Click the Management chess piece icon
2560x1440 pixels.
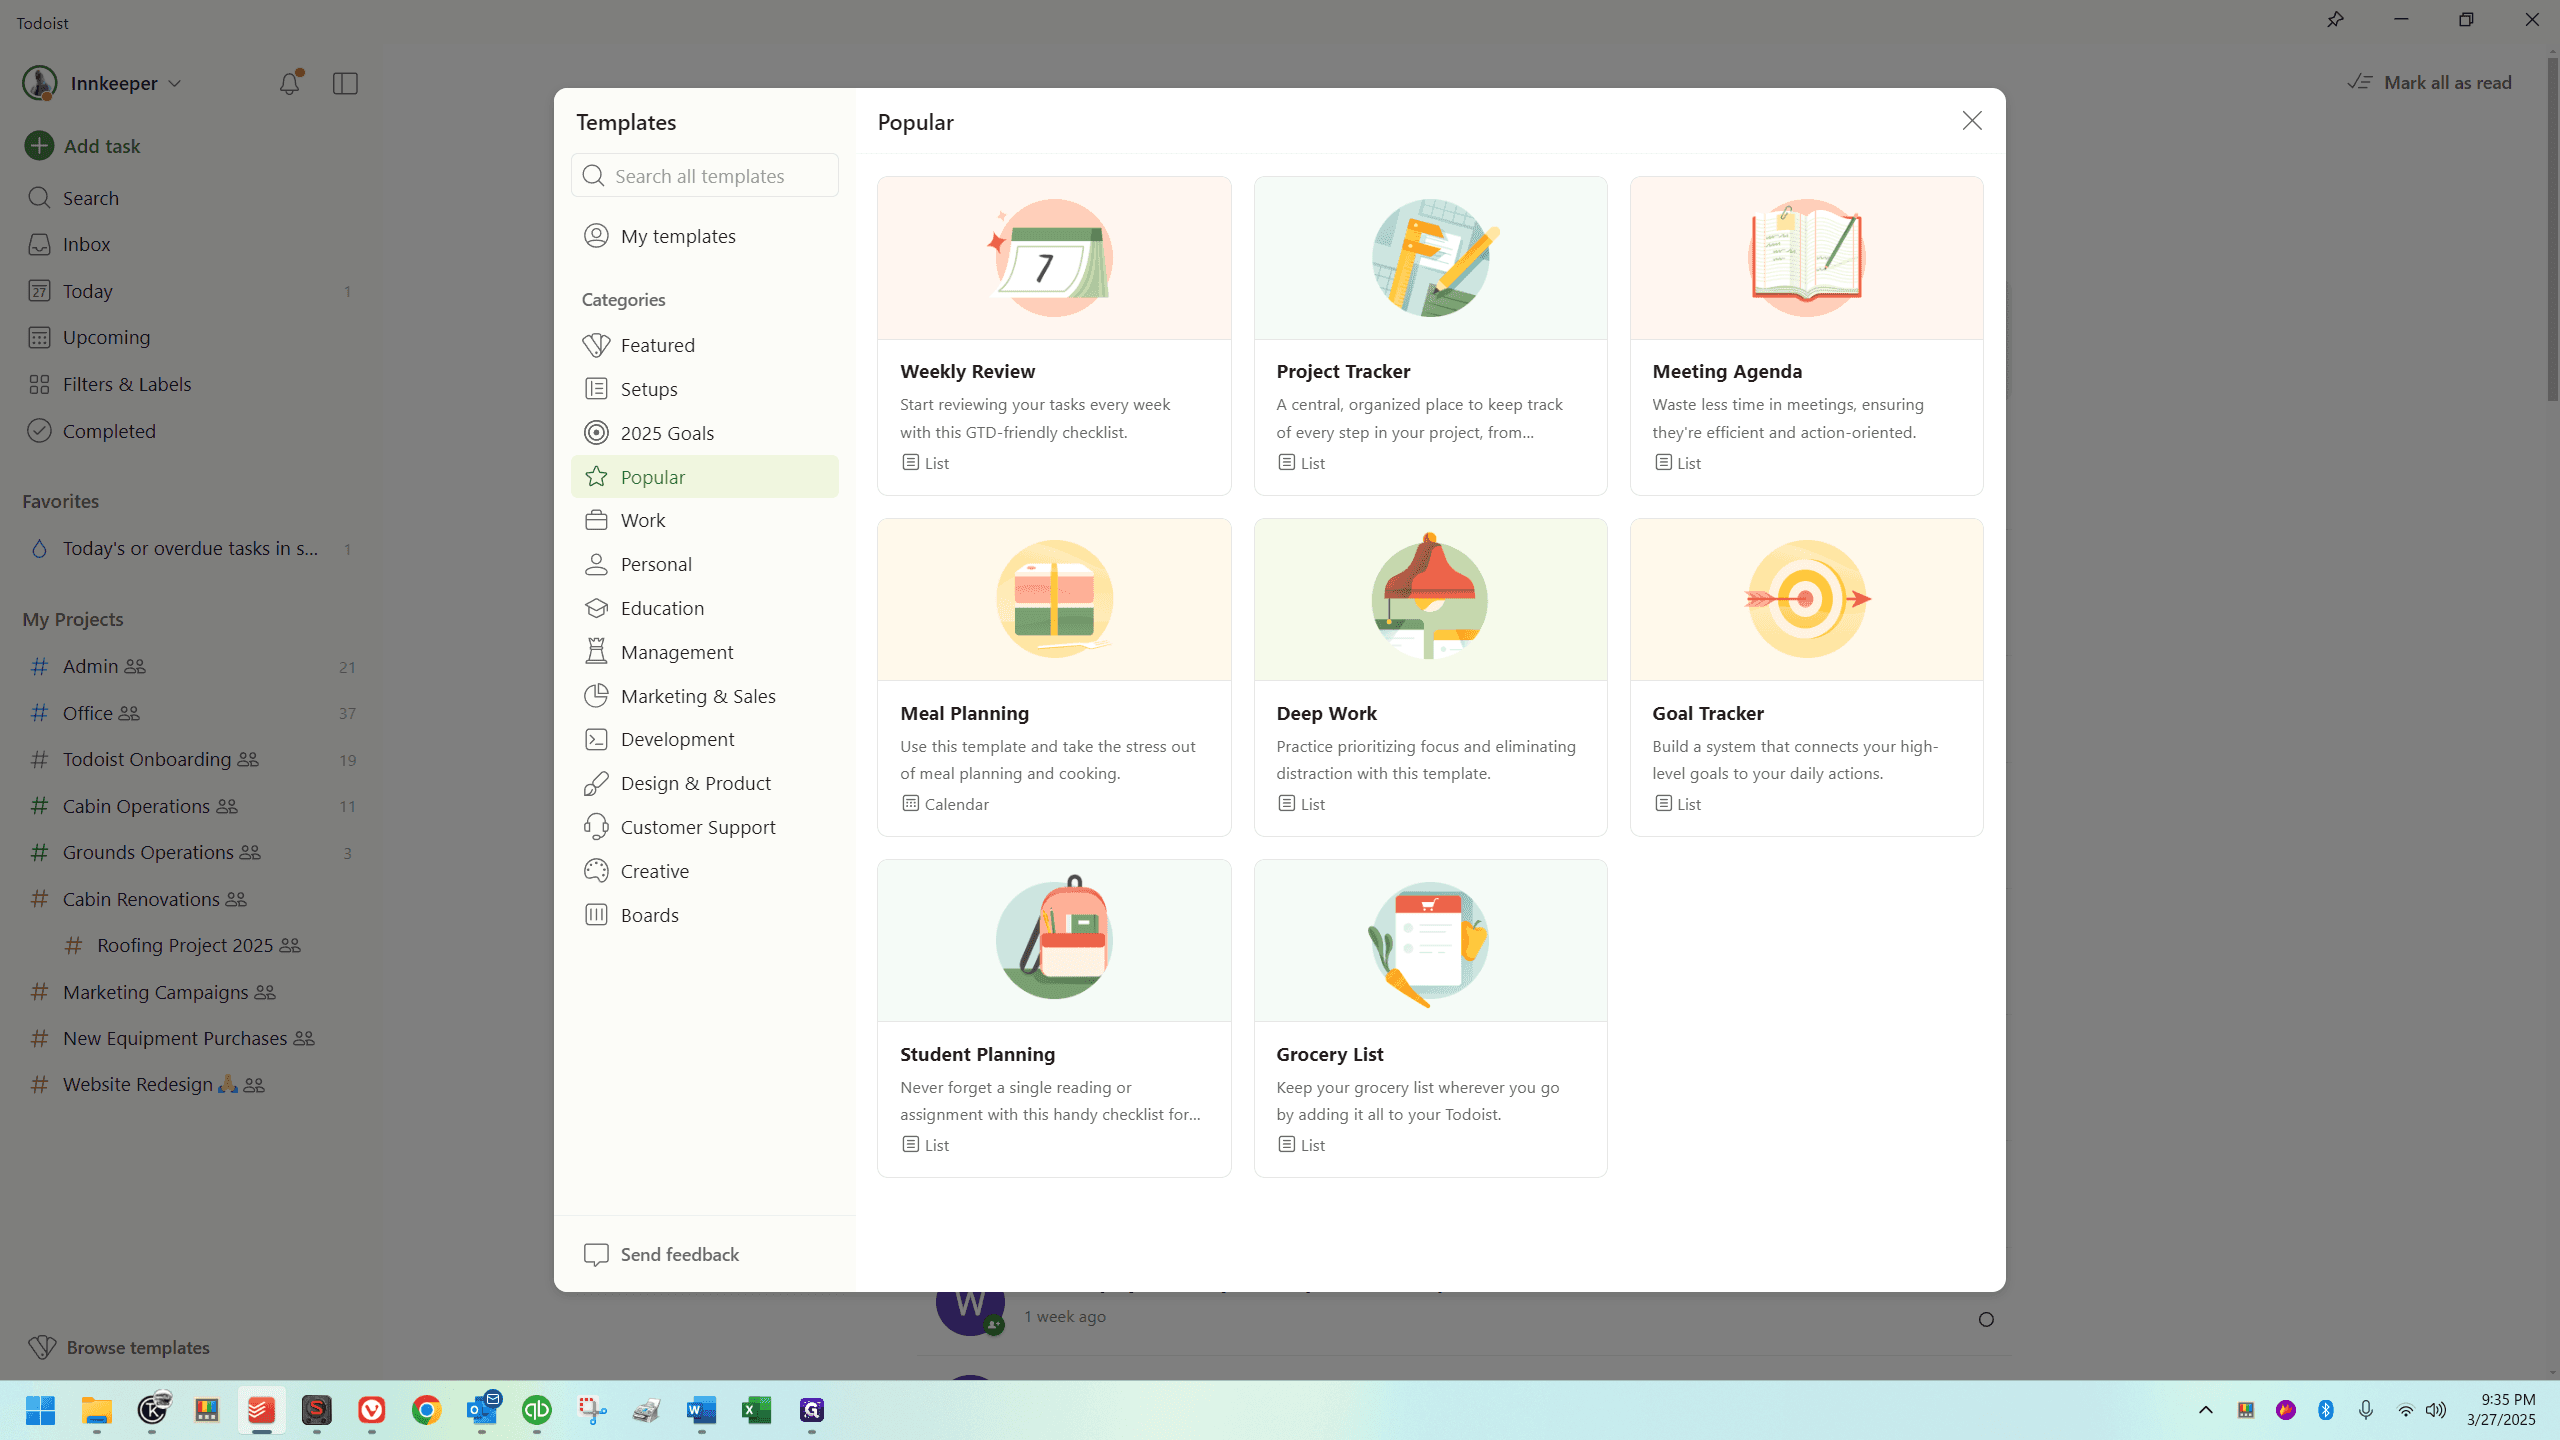coord(596,652)
